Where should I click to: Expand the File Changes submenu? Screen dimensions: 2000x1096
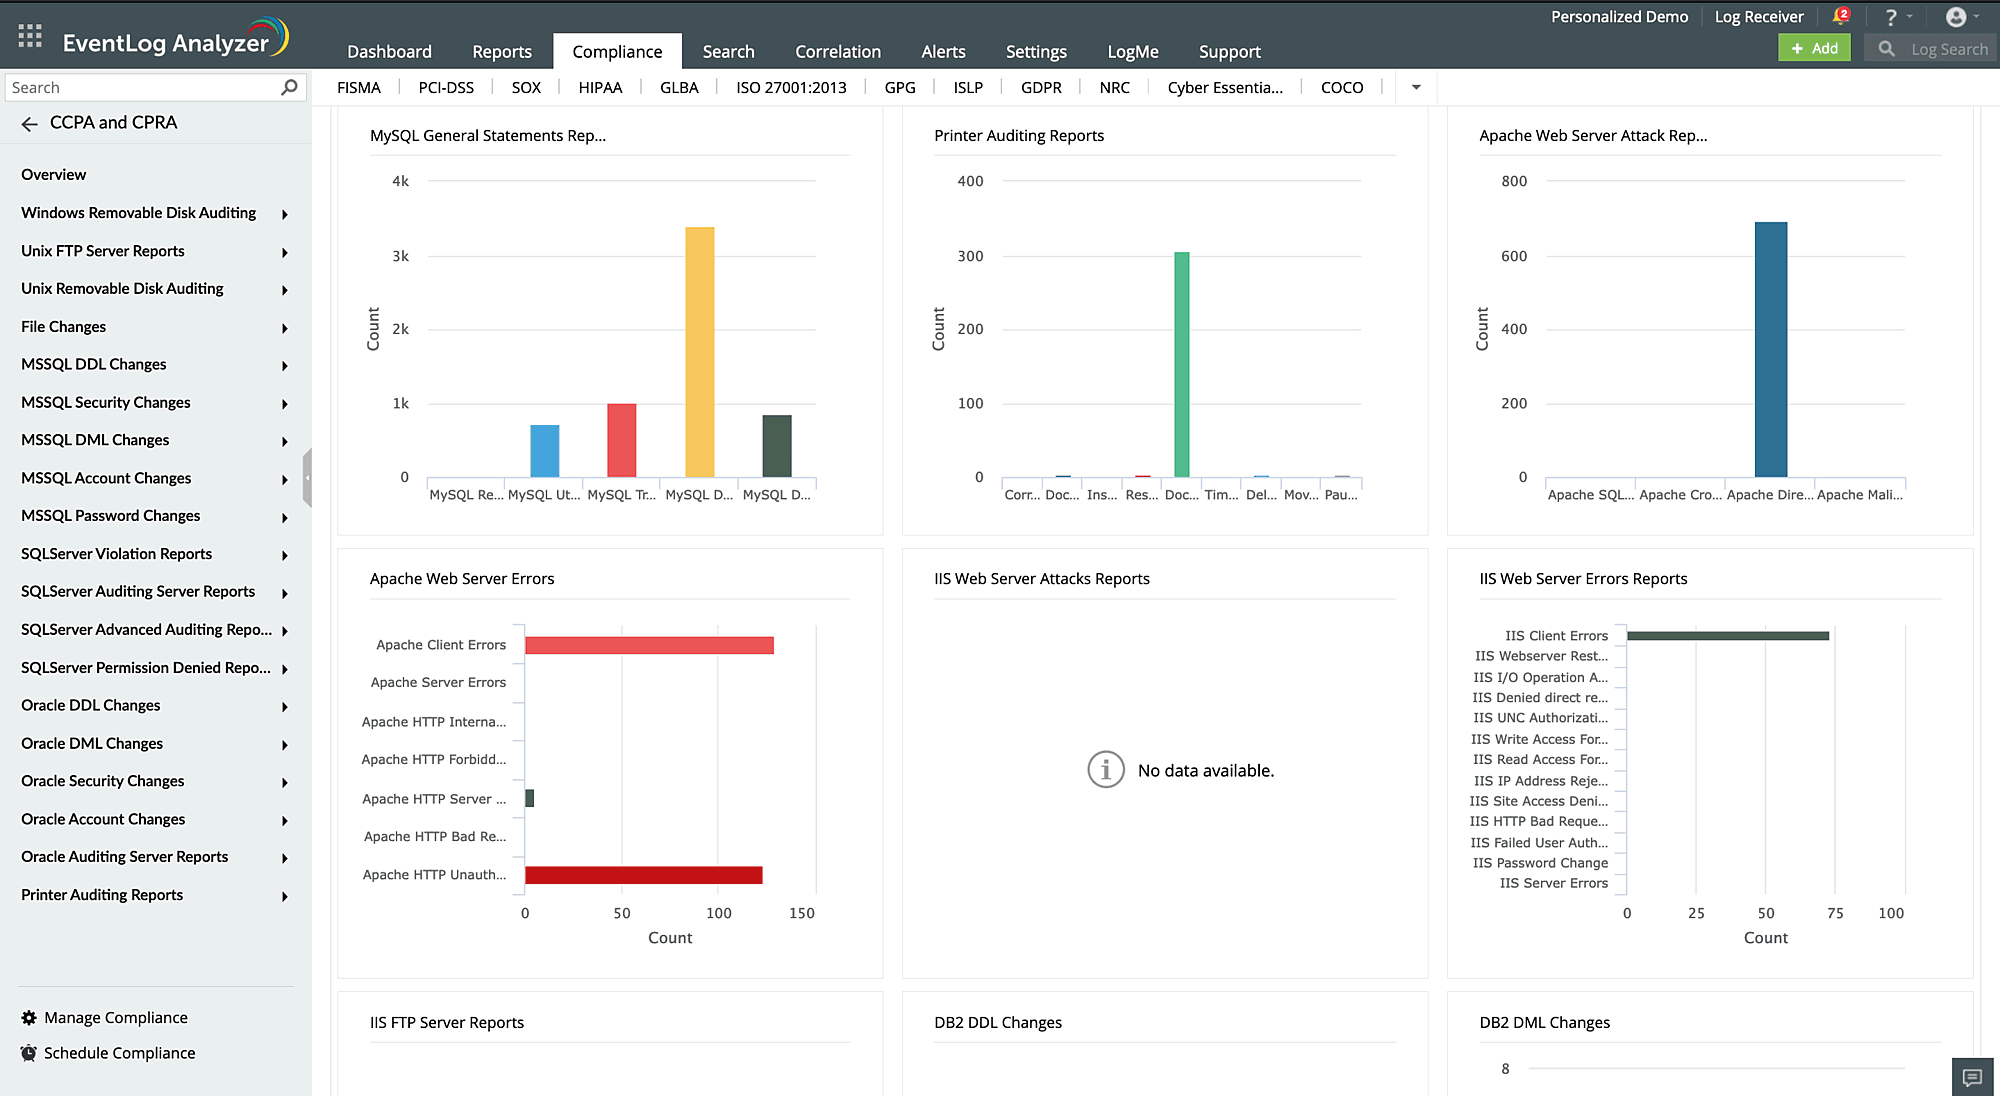(285, 328)
